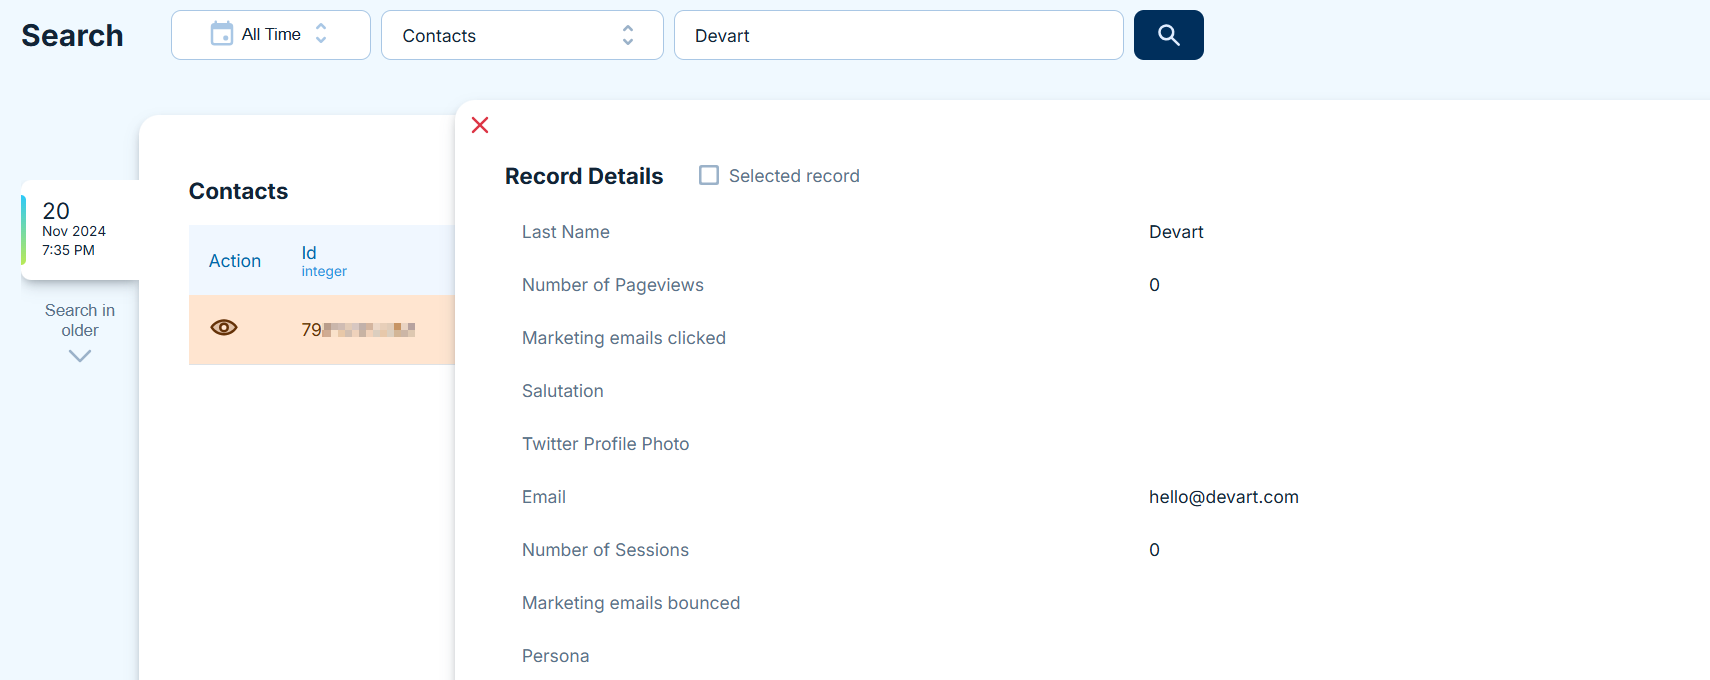The height and width of the screenshot is (680, 1710).
Task: Open the Contacts object type dropdown
Action: coord(522,35)
